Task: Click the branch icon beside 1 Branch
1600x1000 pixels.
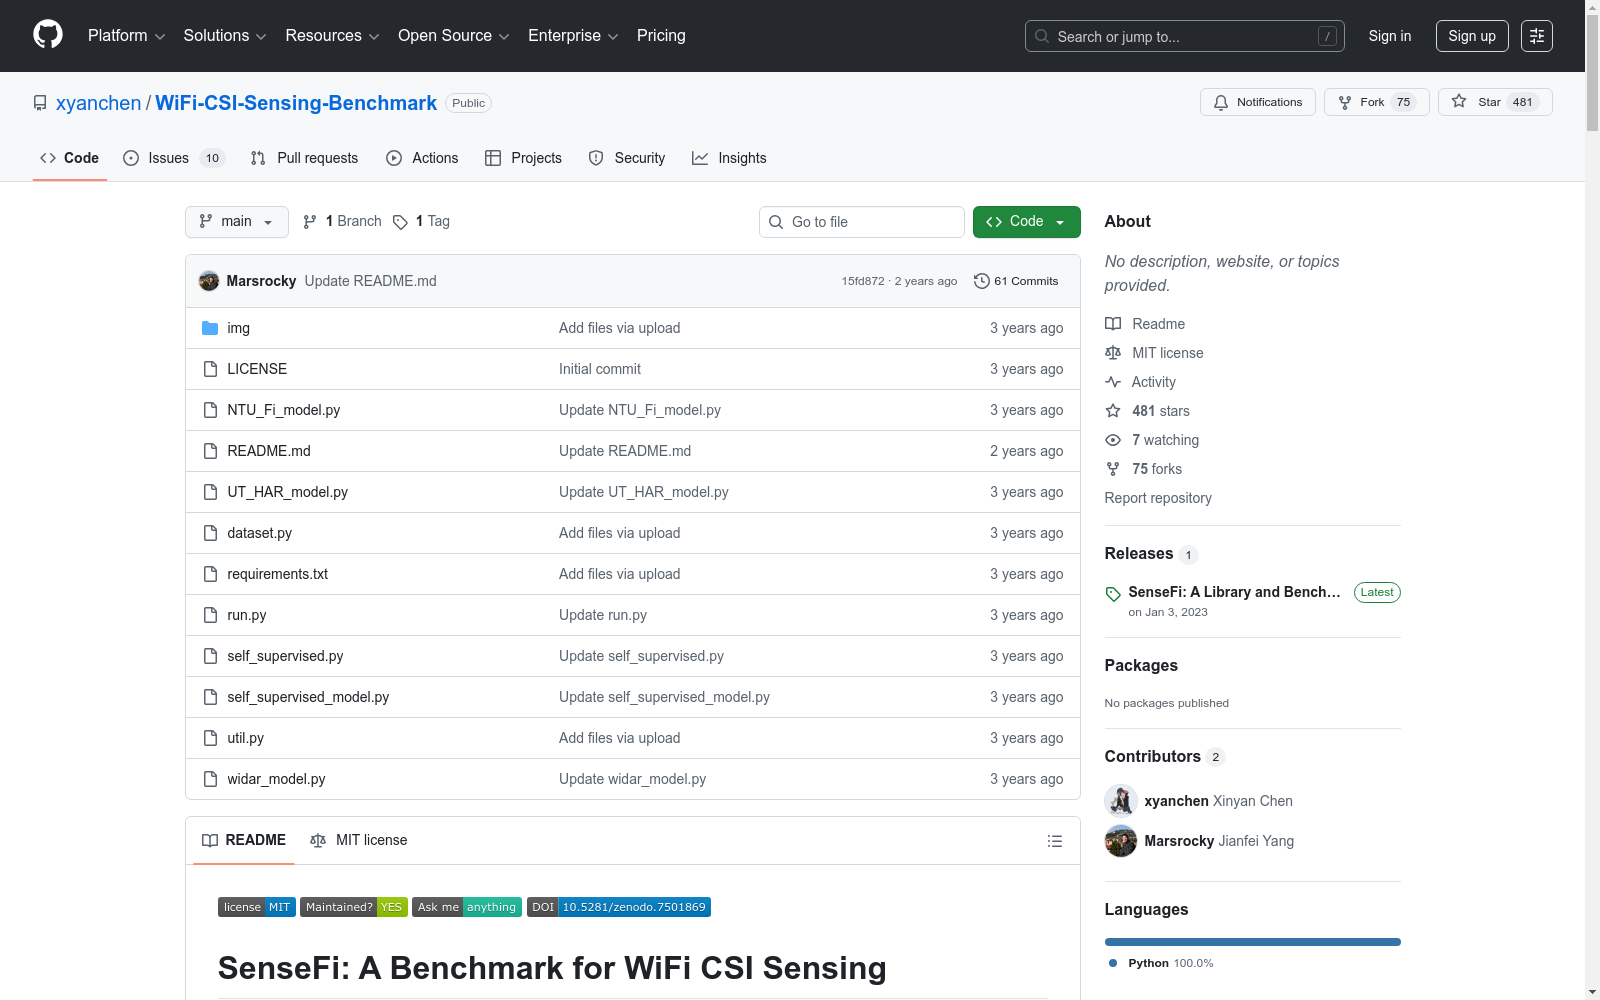Action: [x=310, y=222]
